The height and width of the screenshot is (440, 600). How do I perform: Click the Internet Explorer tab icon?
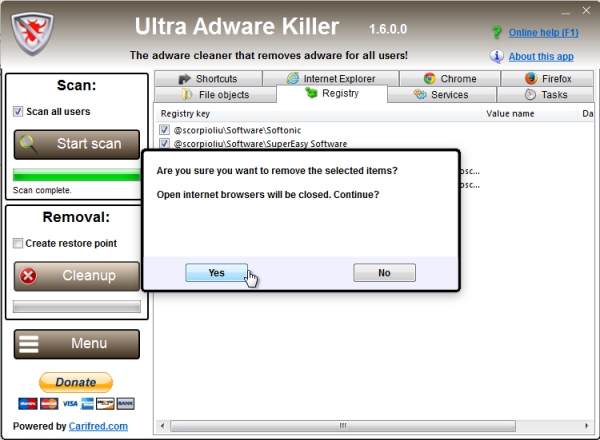(x=293, y=78)
